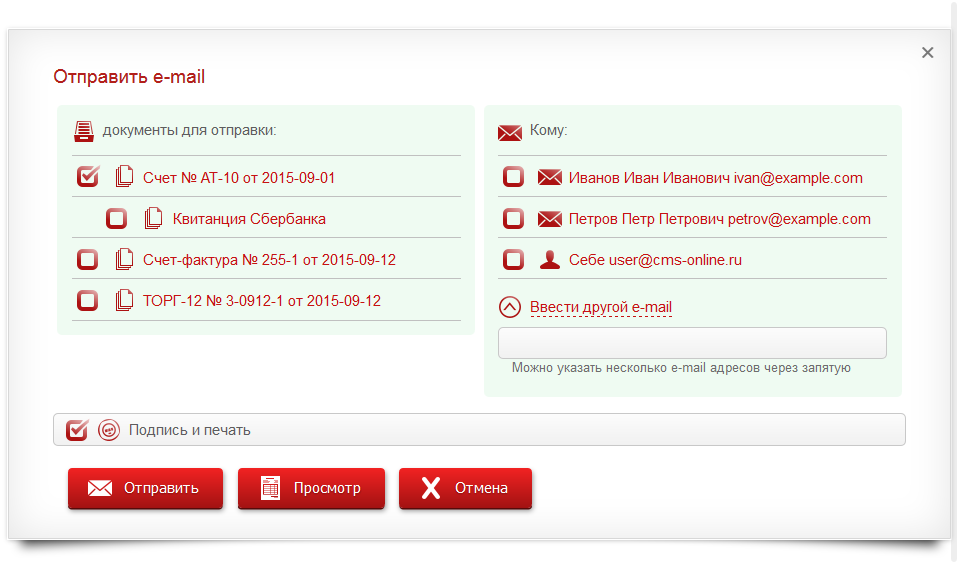The height and width of the screenshot is (566, 959).
Task: Check the Счет-фактура № 255-1 checkbox
Action: [87, 259]
